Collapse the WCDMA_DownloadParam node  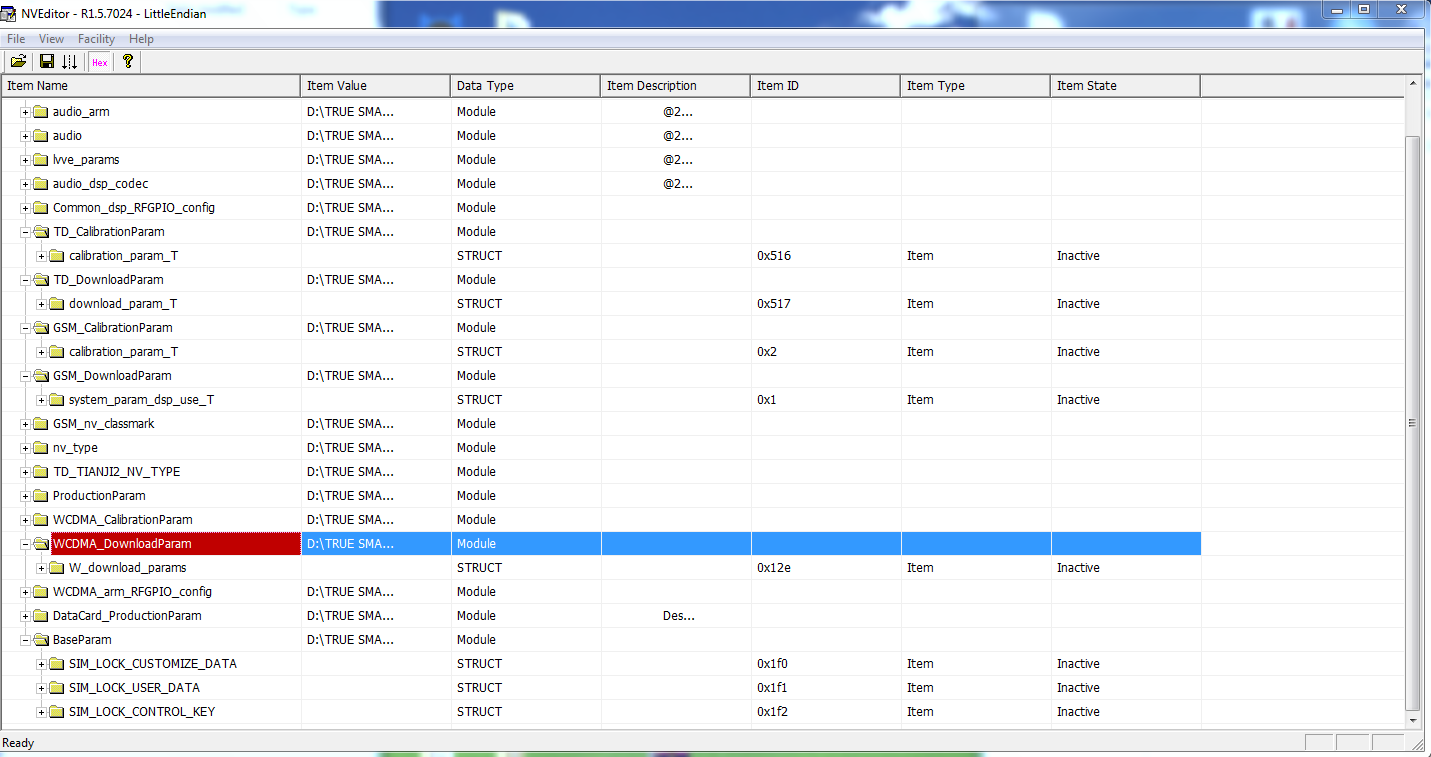(x=26, y=544)
